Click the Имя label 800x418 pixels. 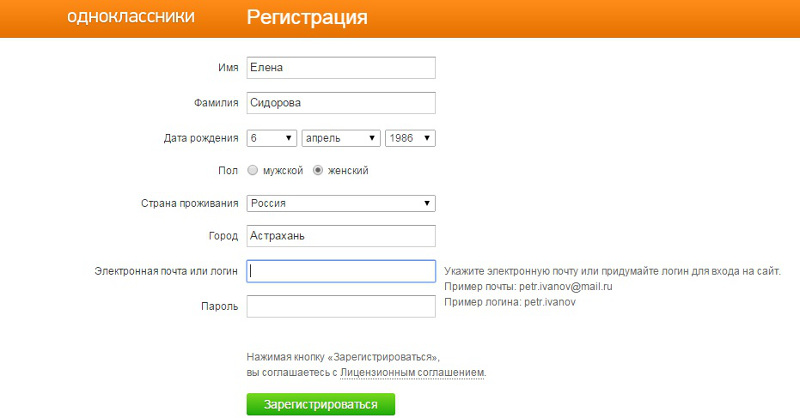tap(228, 67)
